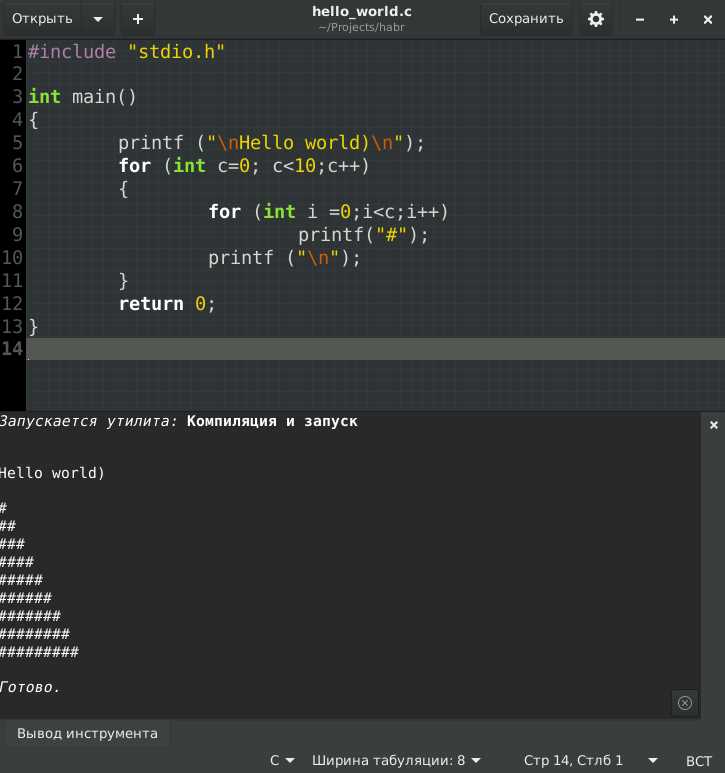Open the settings gear menu
This screenshot has width=725, height=773.
[x=595, y=19]
